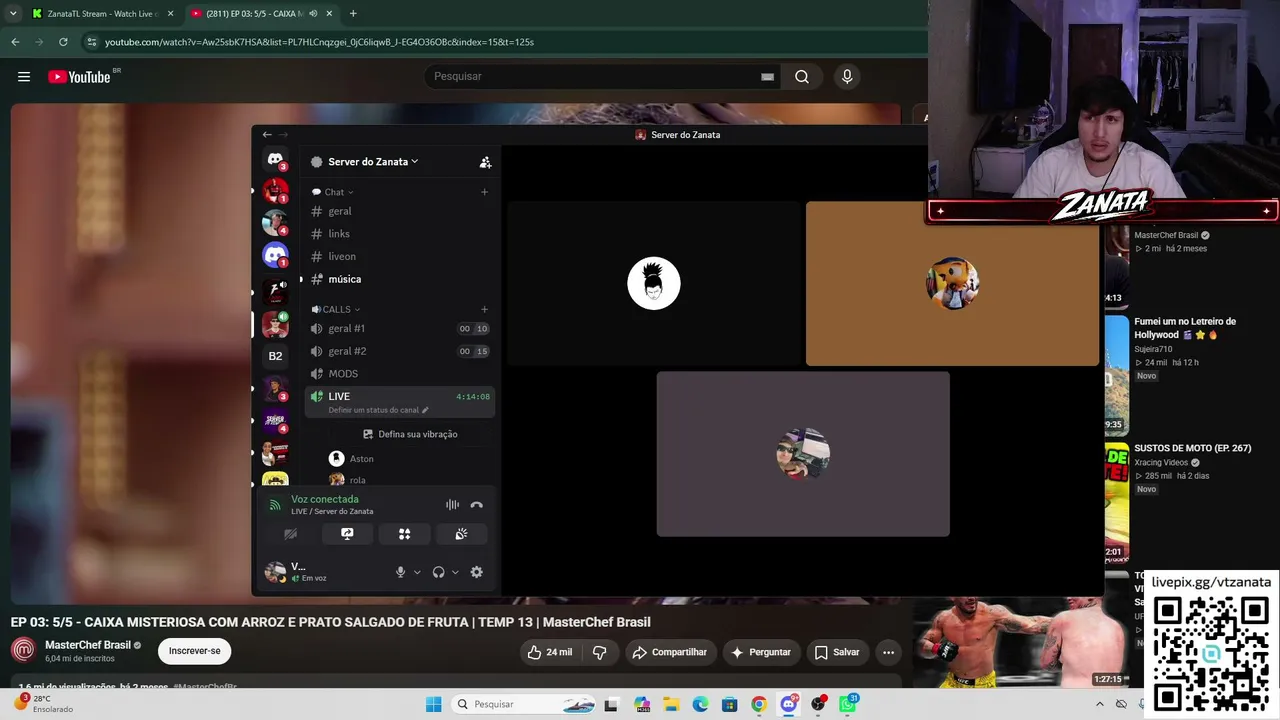Click the browser address bar URL
Screen dimensions: 1280x720
click(319, 42)
